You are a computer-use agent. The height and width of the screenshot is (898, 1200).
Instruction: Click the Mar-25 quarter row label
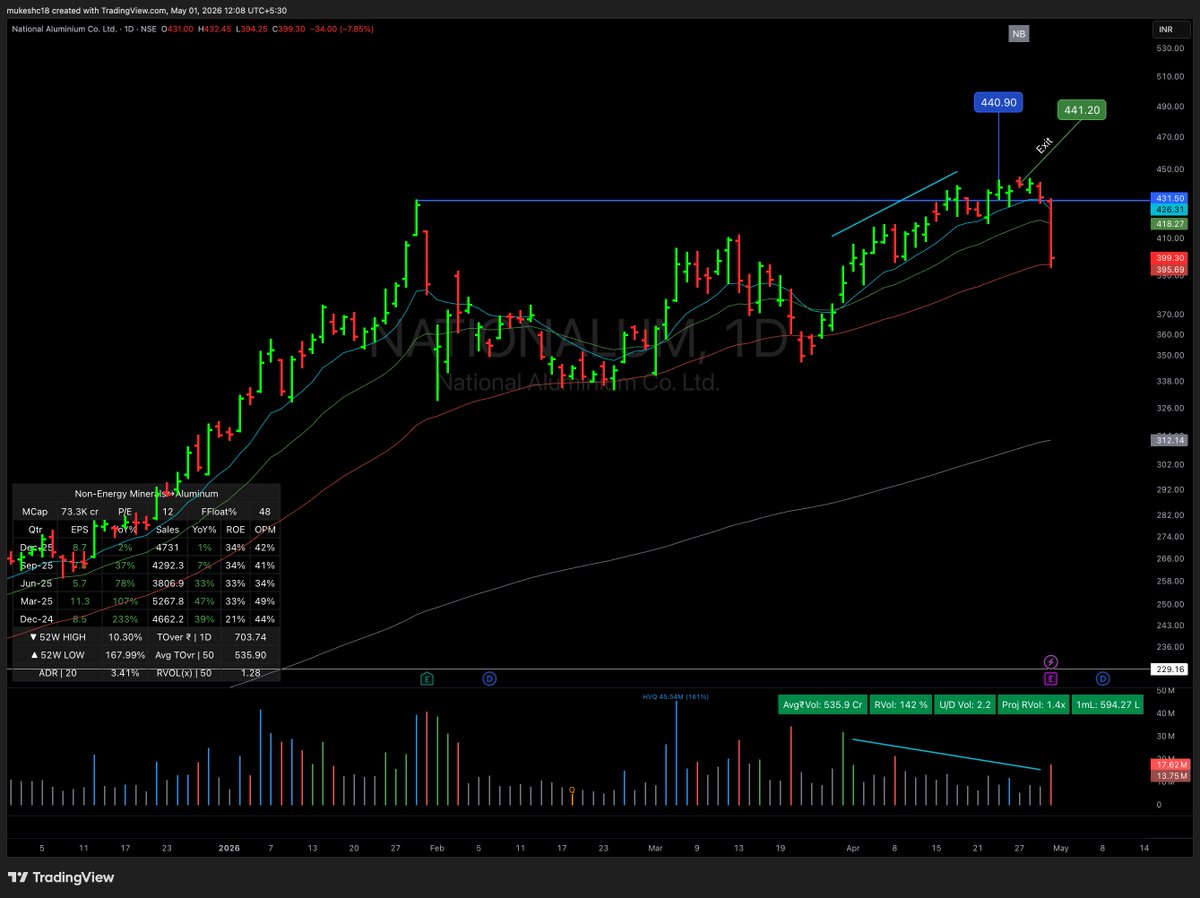tap(37, 601)
